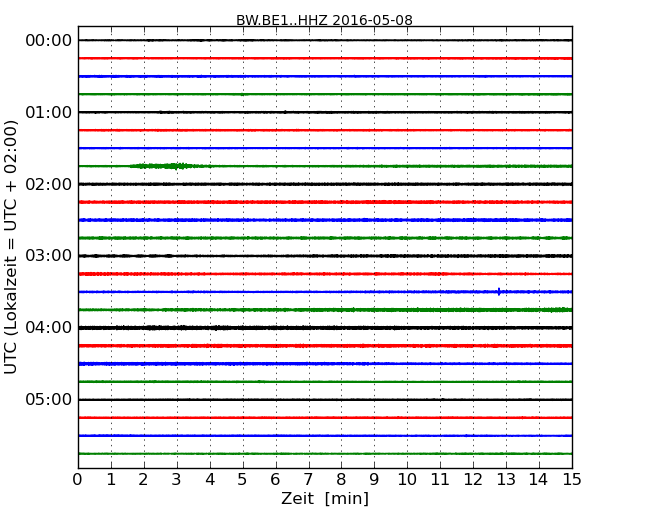Click x-axis tick label 15
This screenshot has height=520, width=650.
pyautogui.click(x=572, y=480)
